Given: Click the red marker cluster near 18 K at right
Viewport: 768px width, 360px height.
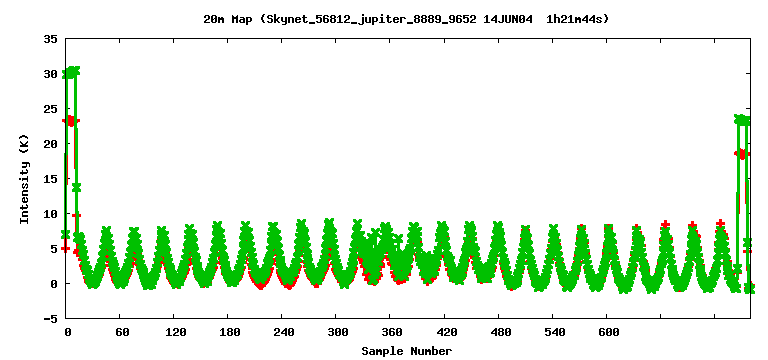Looking at the screenshot, I should 743,154.
